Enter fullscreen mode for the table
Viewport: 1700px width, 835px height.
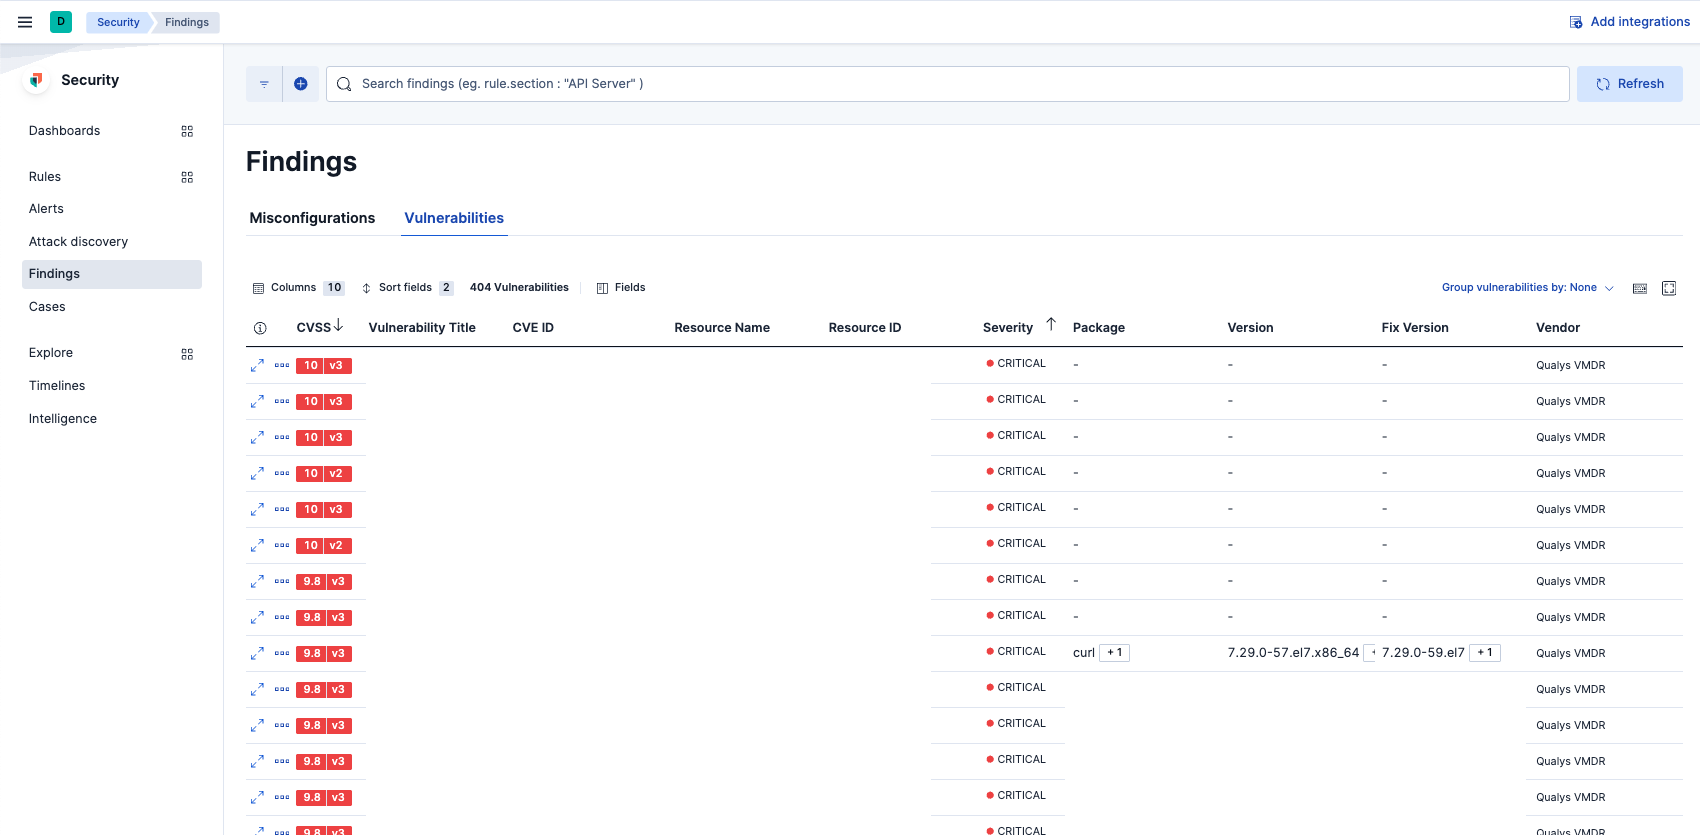tap(1669, 288)
